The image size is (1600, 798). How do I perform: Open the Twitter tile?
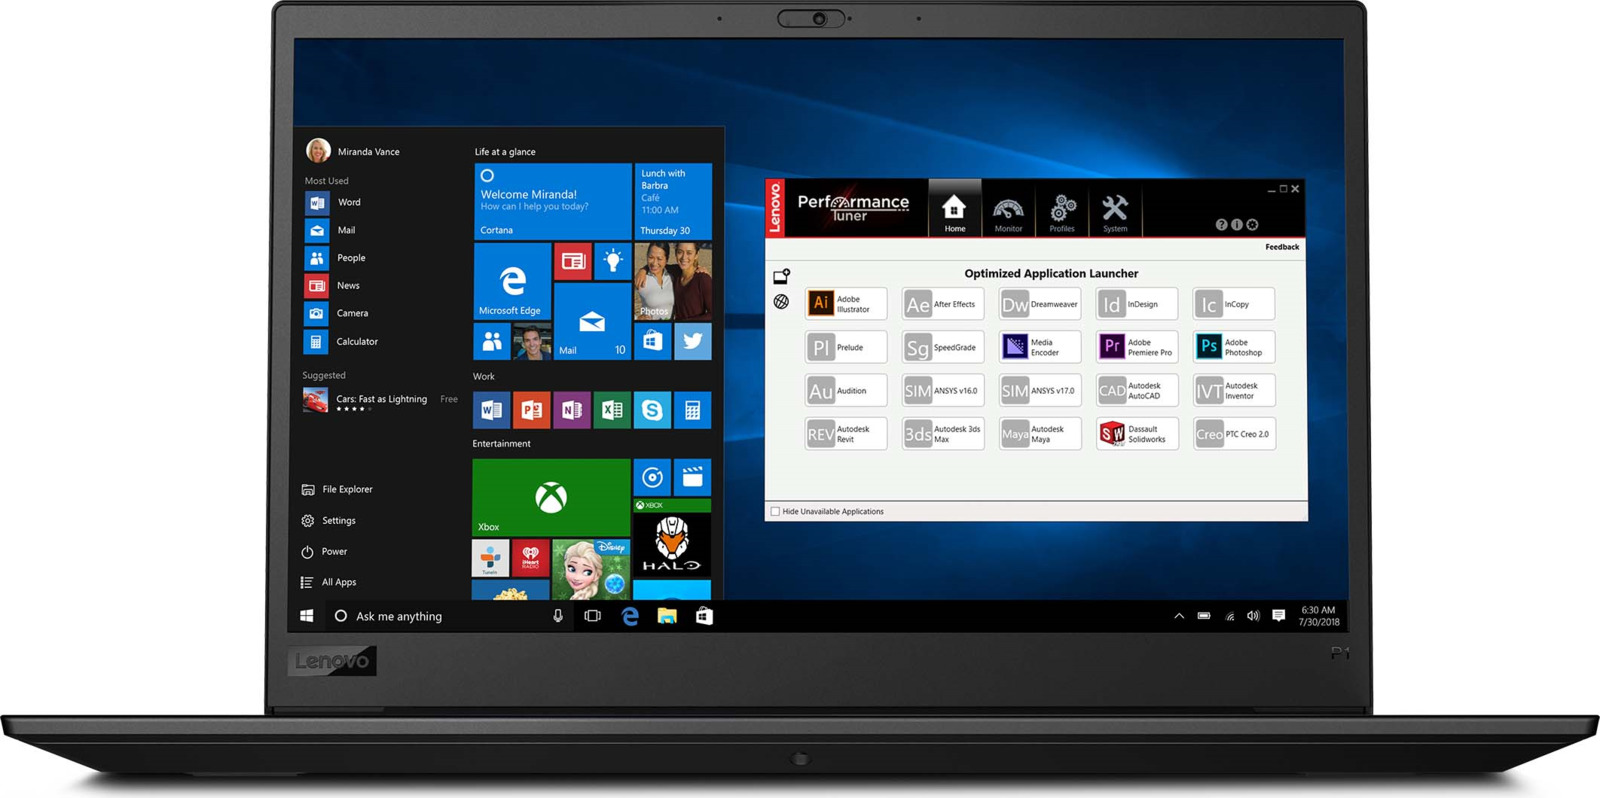(x=693, y=341)
